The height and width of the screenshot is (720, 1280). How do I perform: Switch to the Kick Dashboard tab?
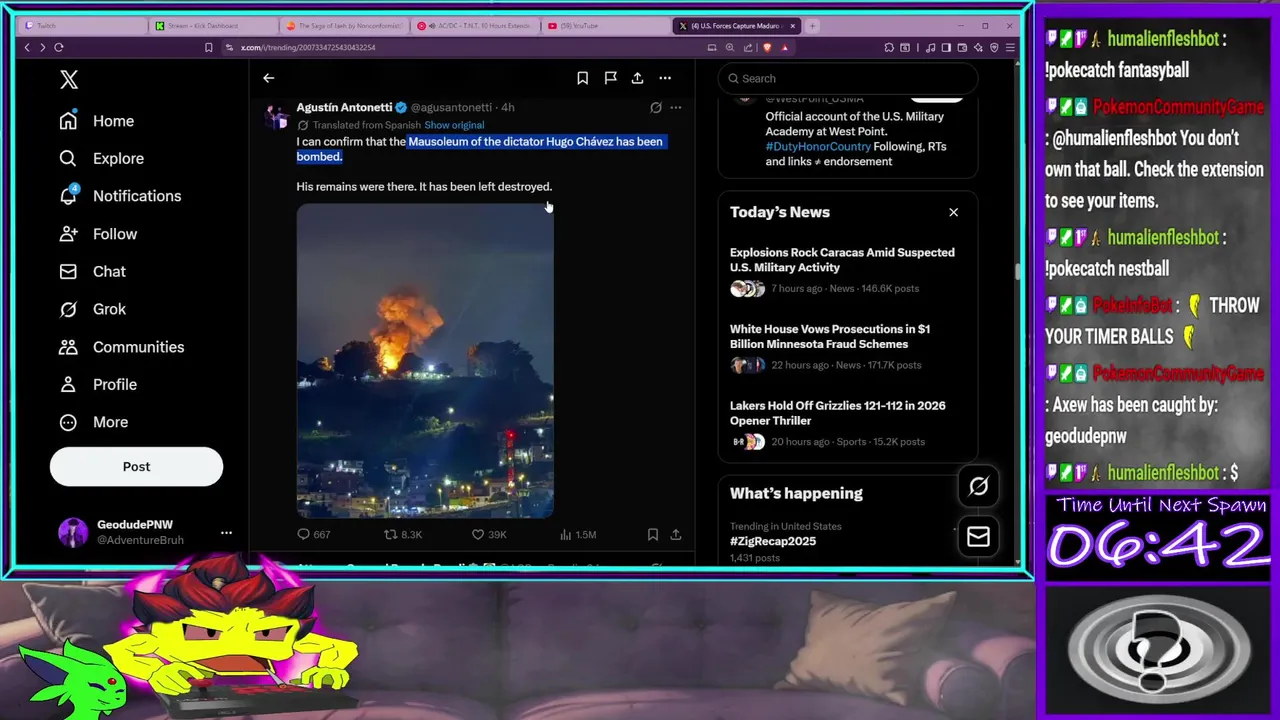click(x=214, y=26)
